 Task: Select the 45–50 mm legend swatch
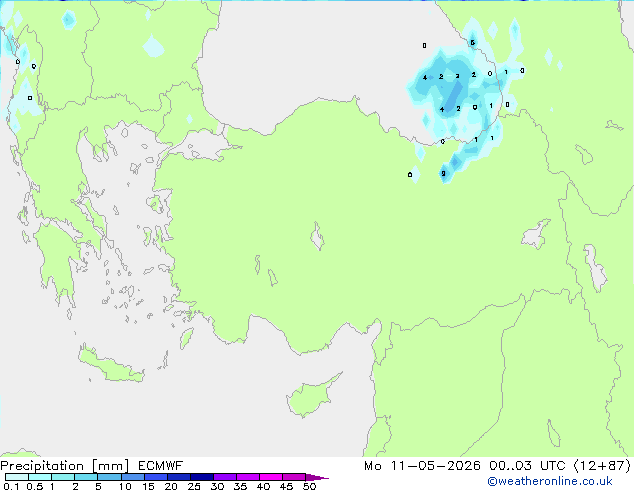click(294, 477)
